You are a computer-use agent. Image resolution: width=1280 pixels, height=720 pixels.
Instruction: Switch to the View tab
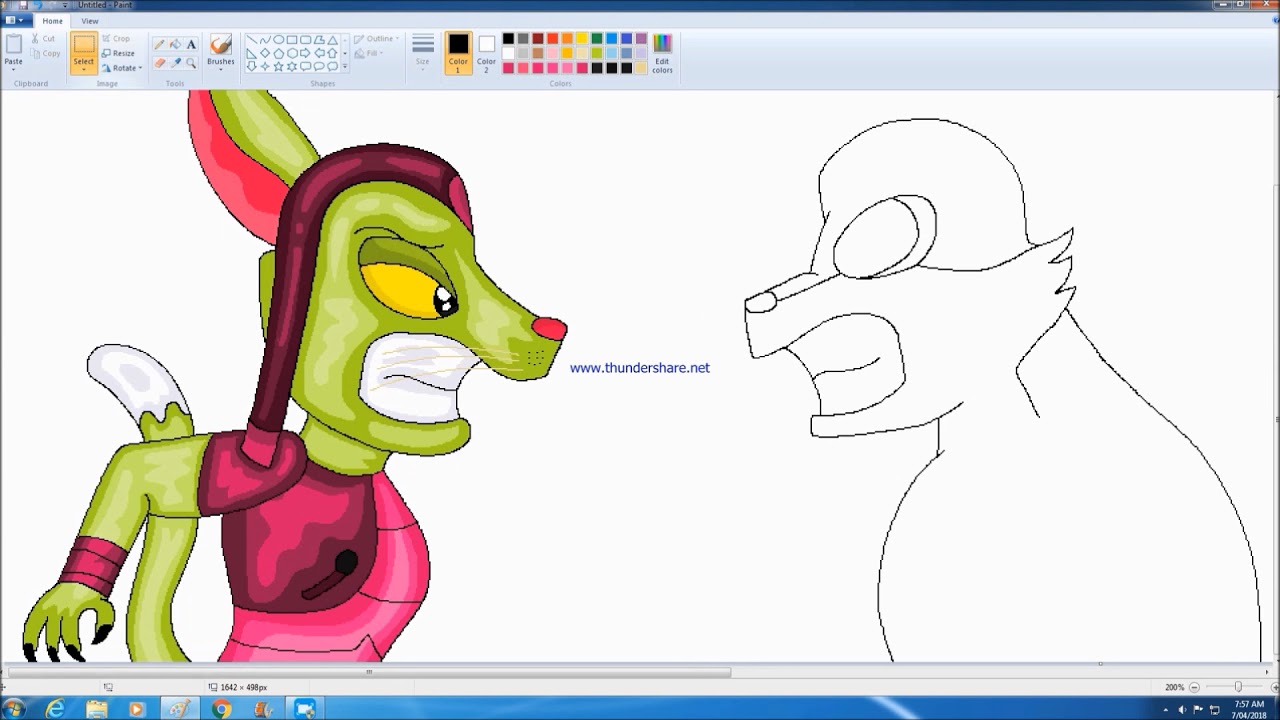90,20
